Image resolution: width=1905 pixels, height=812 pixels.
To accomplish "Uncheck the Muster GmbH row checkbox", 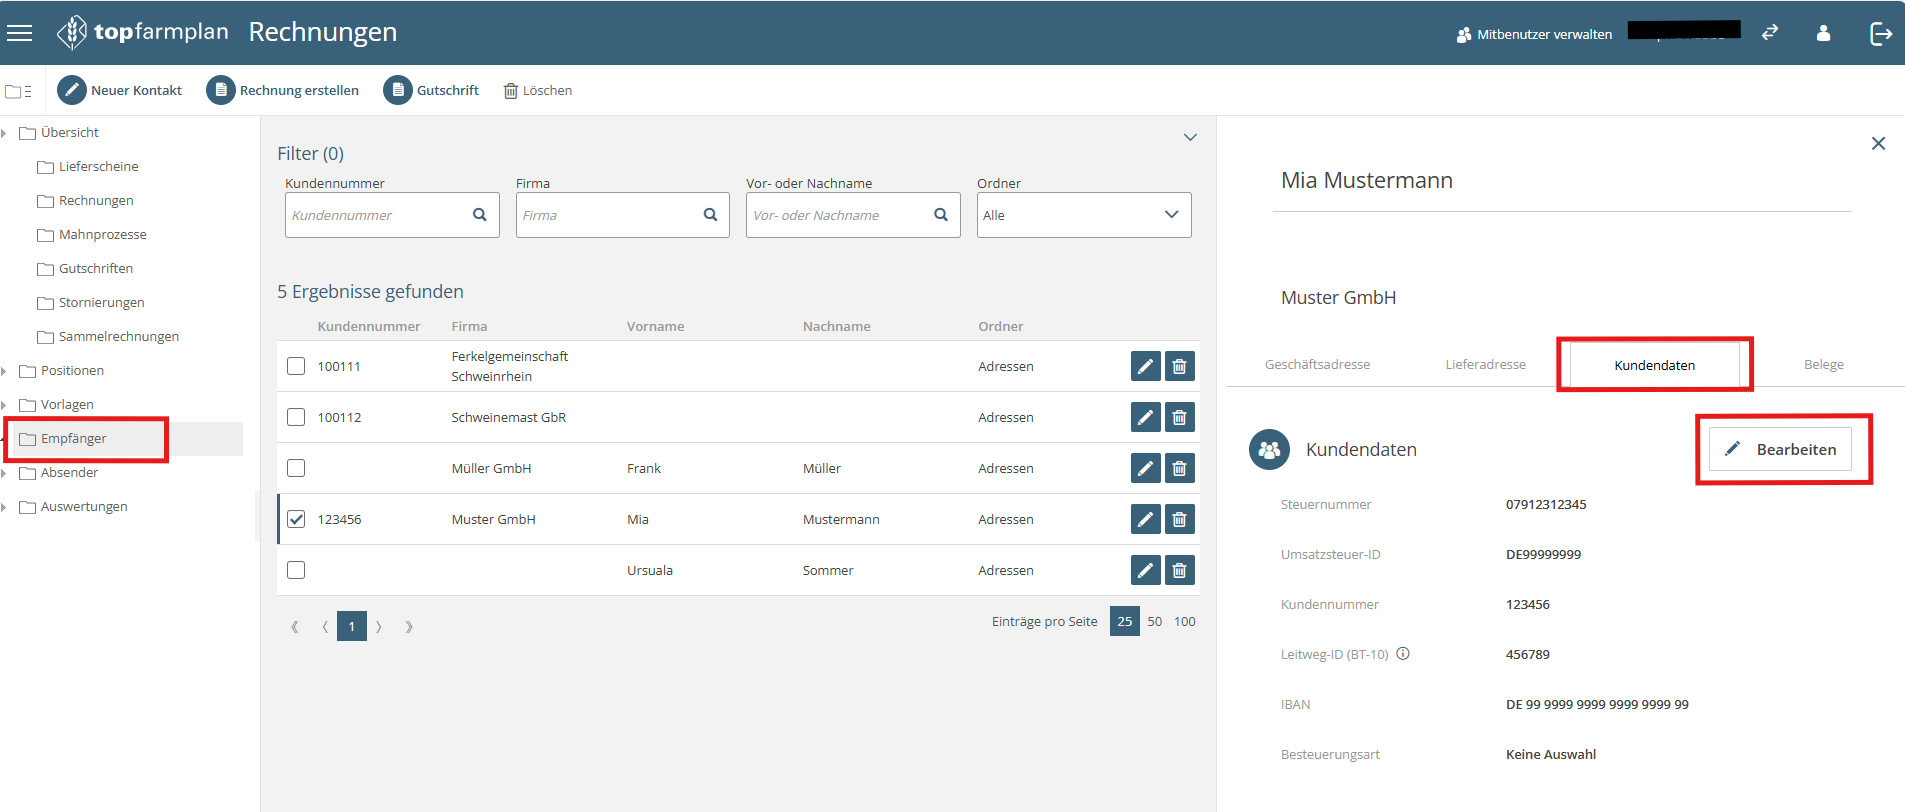I will (x=296, y=519).
